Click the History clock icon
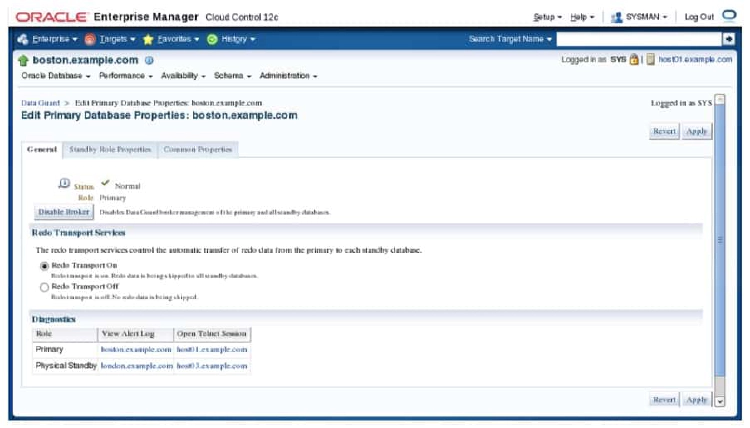750x428 pixels. (212, 39)
